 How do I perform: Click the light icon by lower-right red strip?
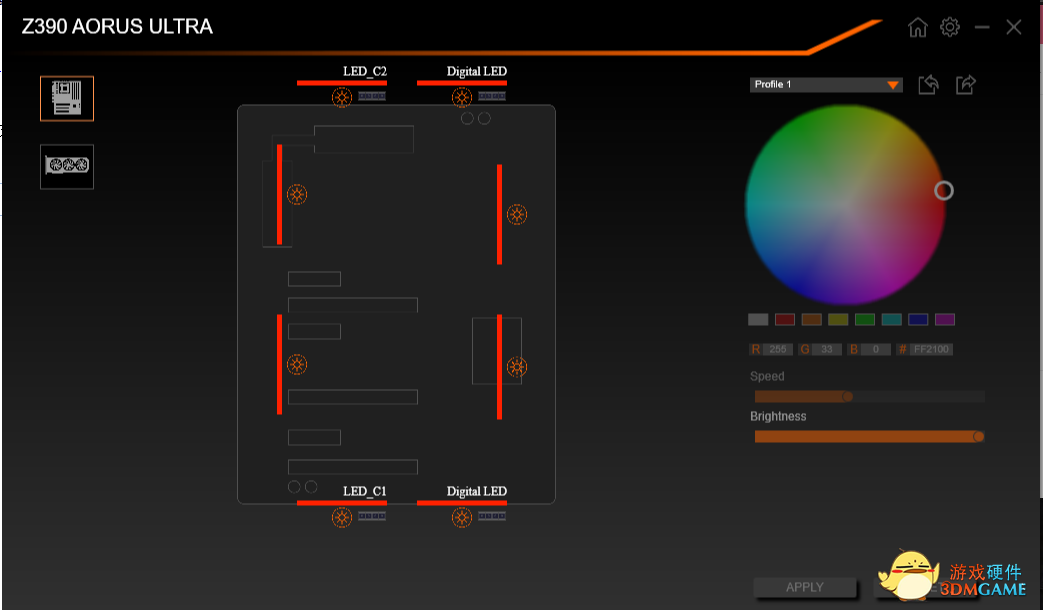click(x=517, y=367)
